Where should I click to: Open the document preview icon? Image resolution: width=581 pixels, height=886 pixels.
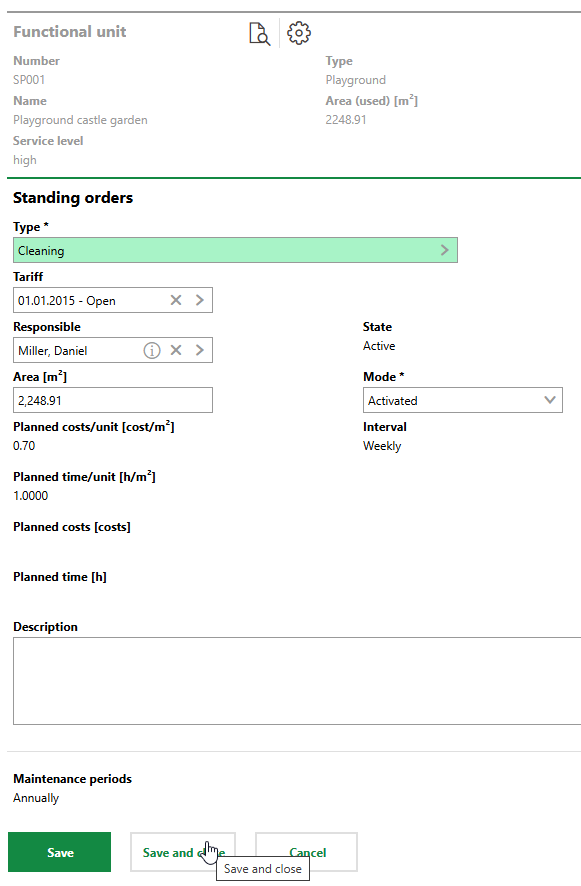(259, 33)
